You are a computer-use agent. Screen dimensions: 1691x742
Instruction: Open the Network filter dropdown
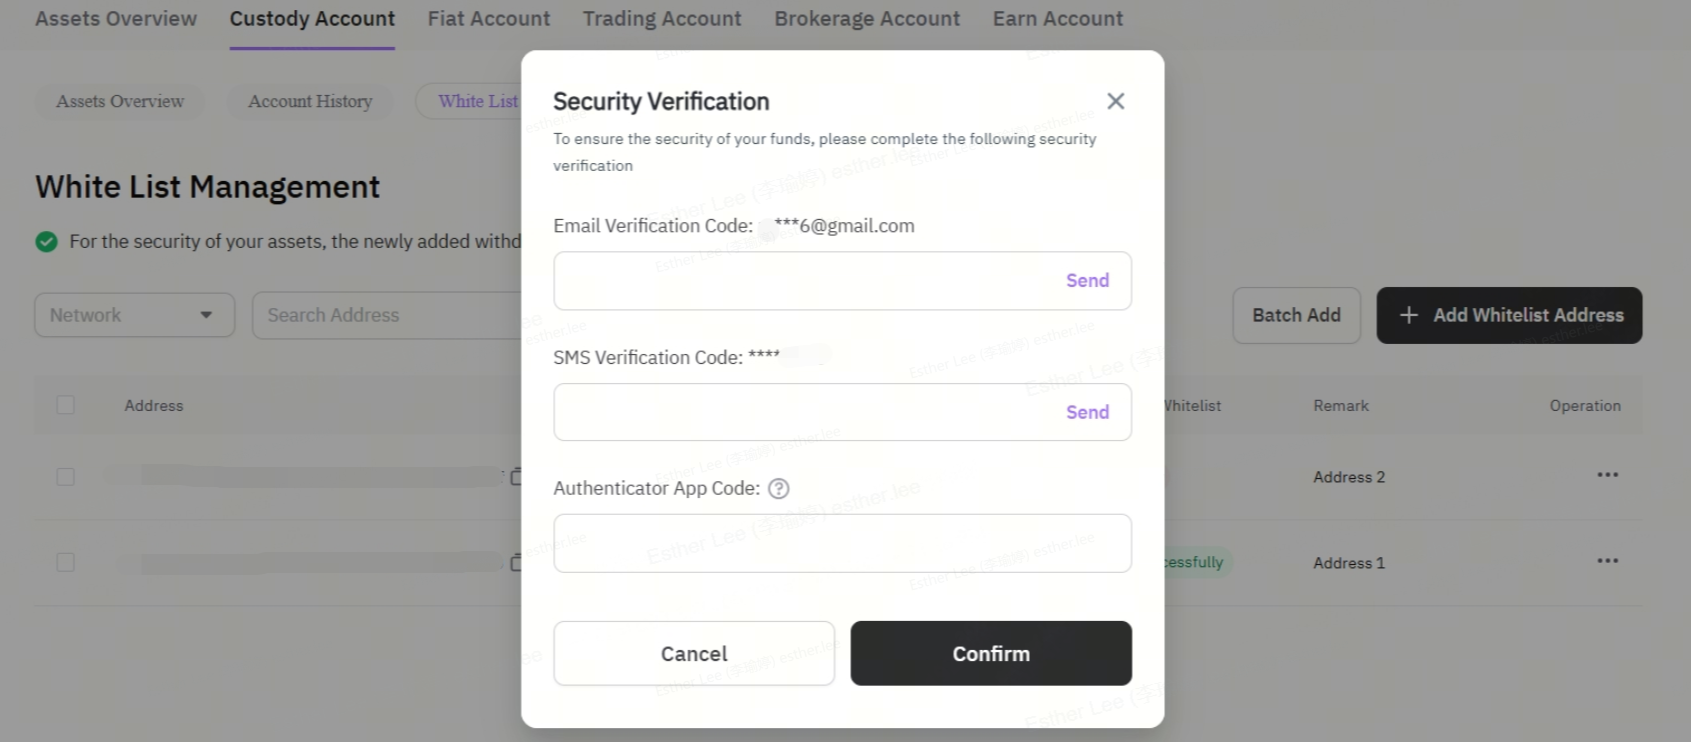click(x=134, y=314)
